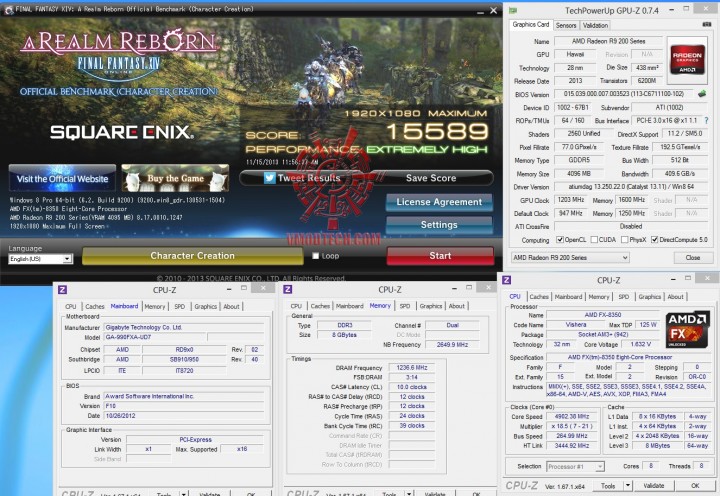Open CPU tab in CPU-Z Memory window
The image size is (720, 496).
[x=296, y=306]
